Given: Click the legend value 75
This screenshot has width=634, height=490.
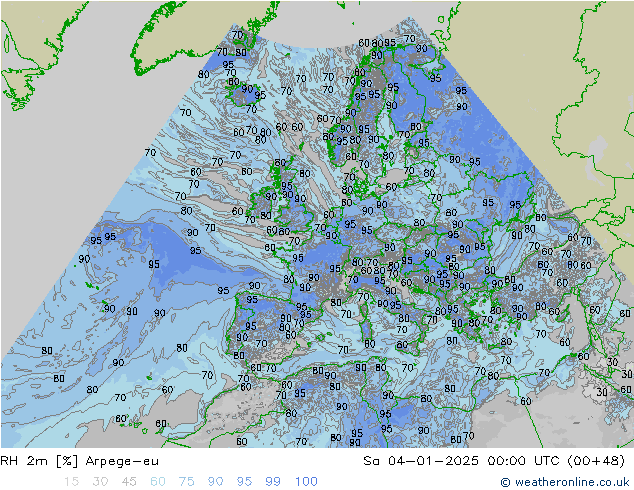Looking at the screenshot, I should point(186,482).
